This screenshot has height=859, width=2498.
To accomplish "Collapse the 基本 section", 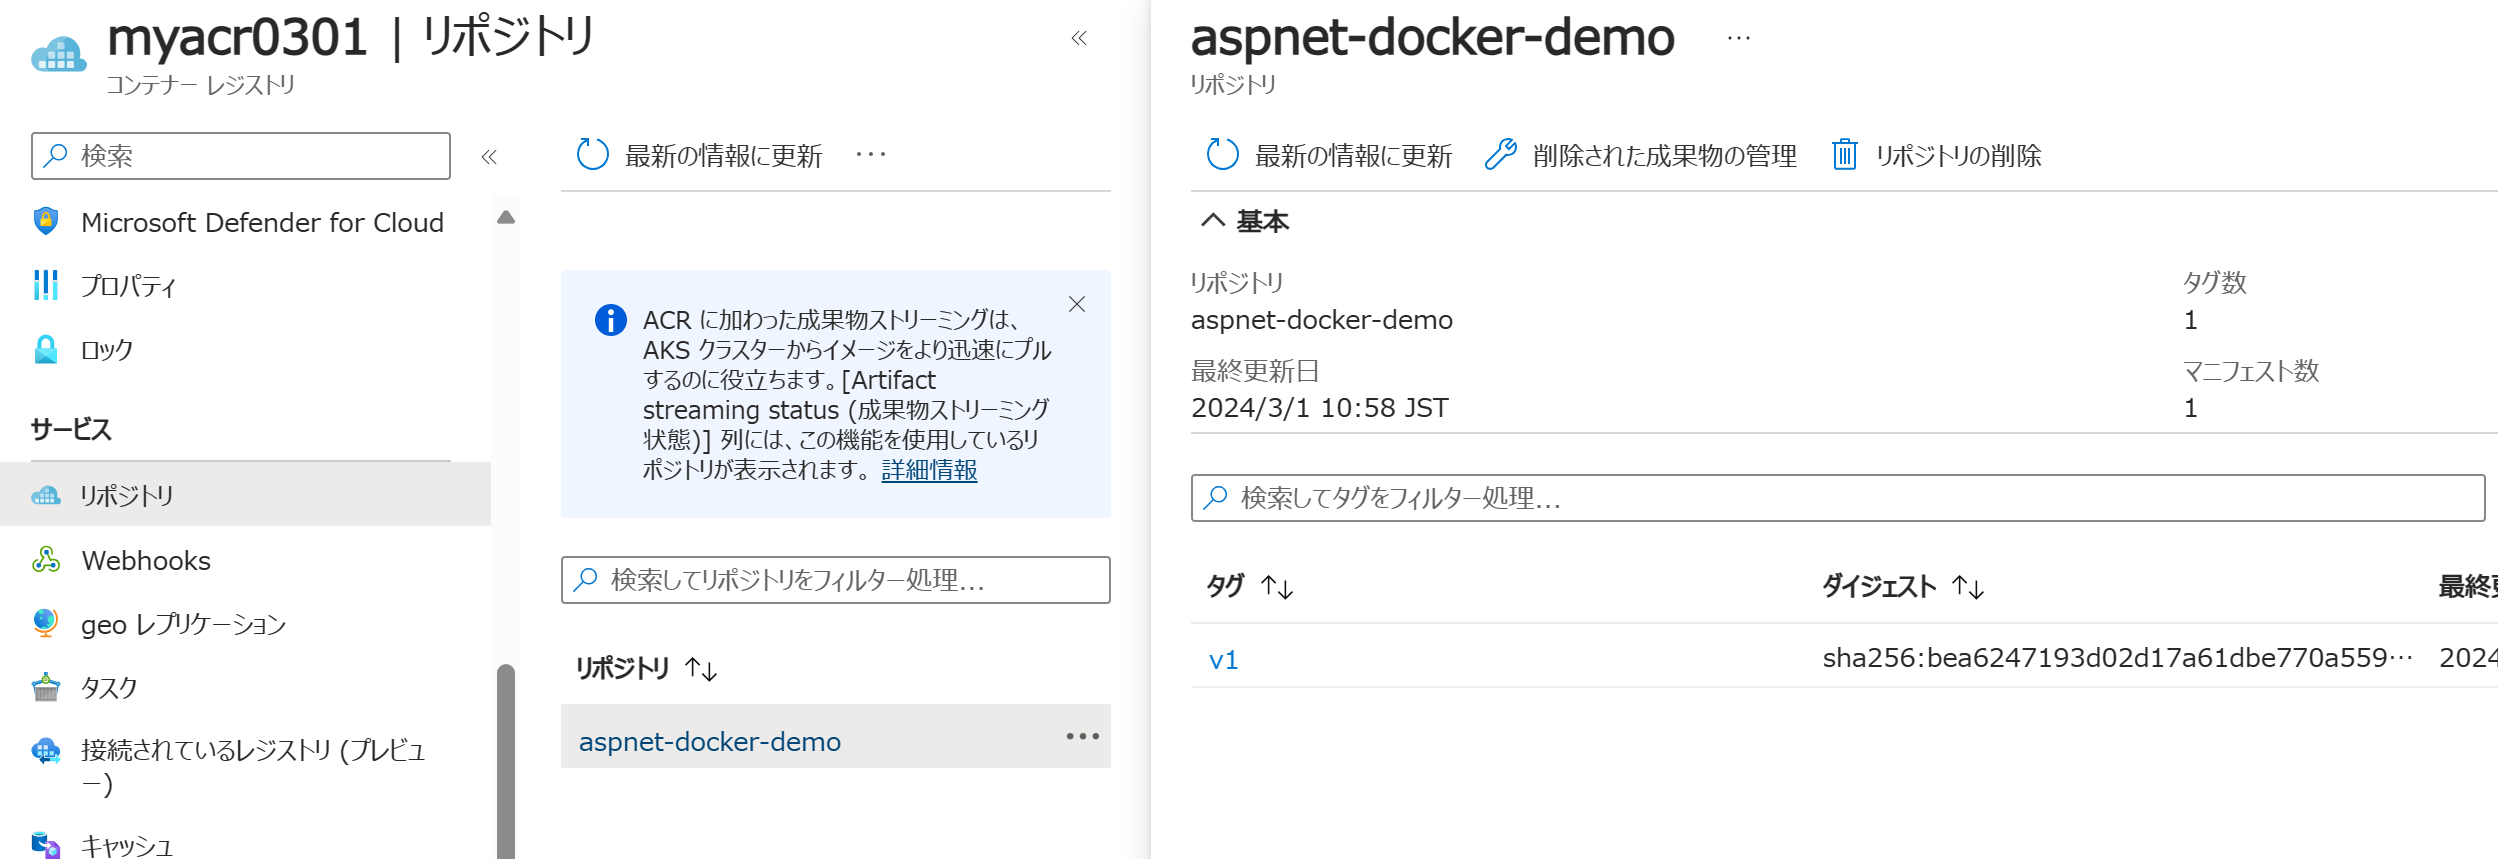I will 1245,221.
